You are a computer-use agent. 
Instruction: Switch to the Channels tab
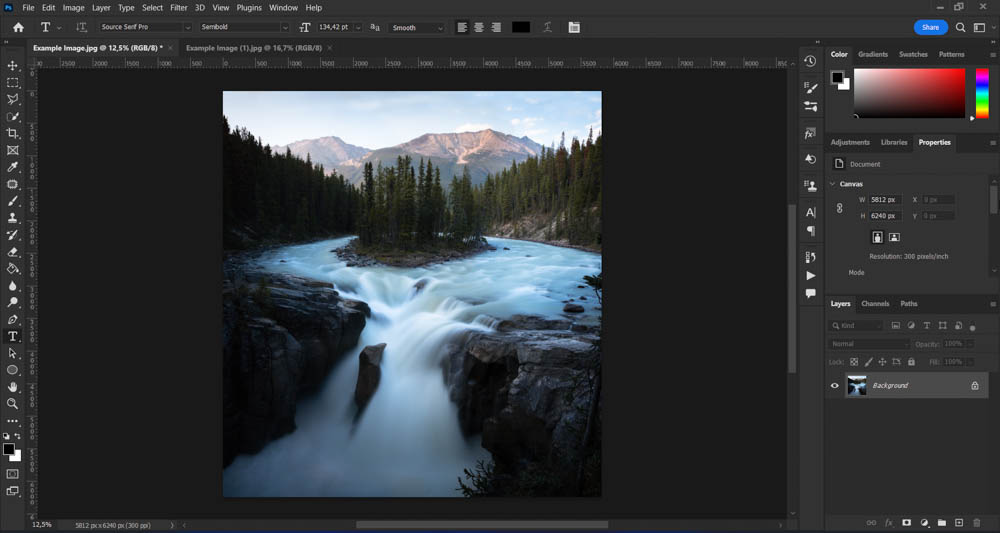pos(875,304)
